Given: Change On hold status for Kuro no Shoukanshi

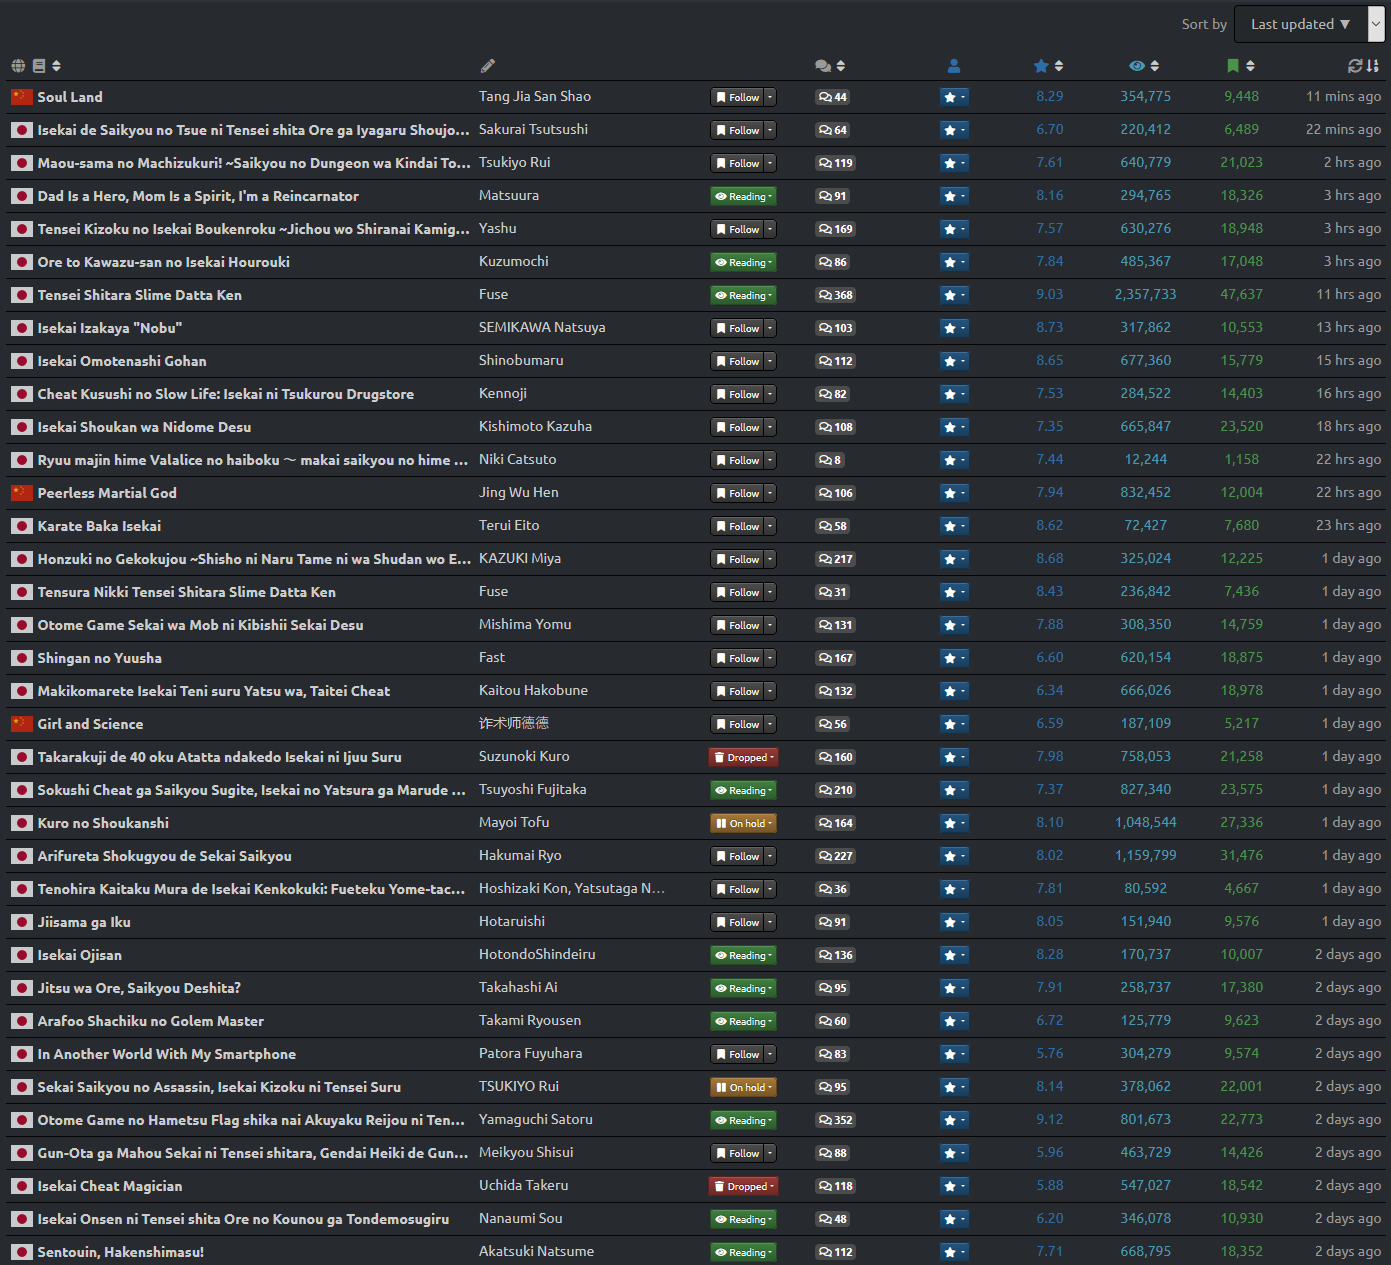Looking at the screenshot, I should (x=743, y=823).
